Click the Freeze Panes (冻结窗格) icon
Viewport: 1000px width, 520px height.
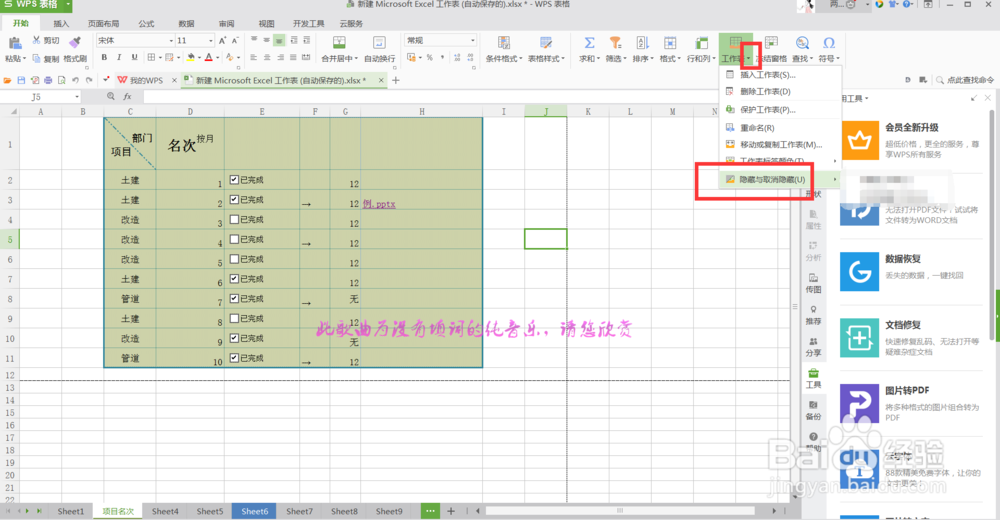(x=772, y=43)
